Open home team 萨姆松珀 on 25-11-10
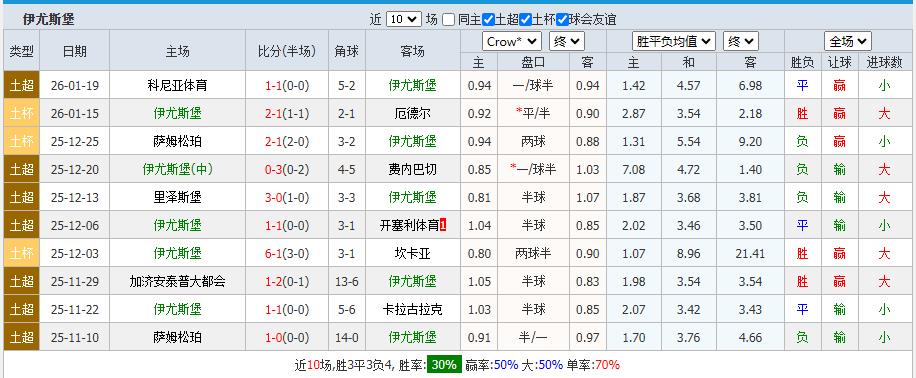 coord(178,338)
